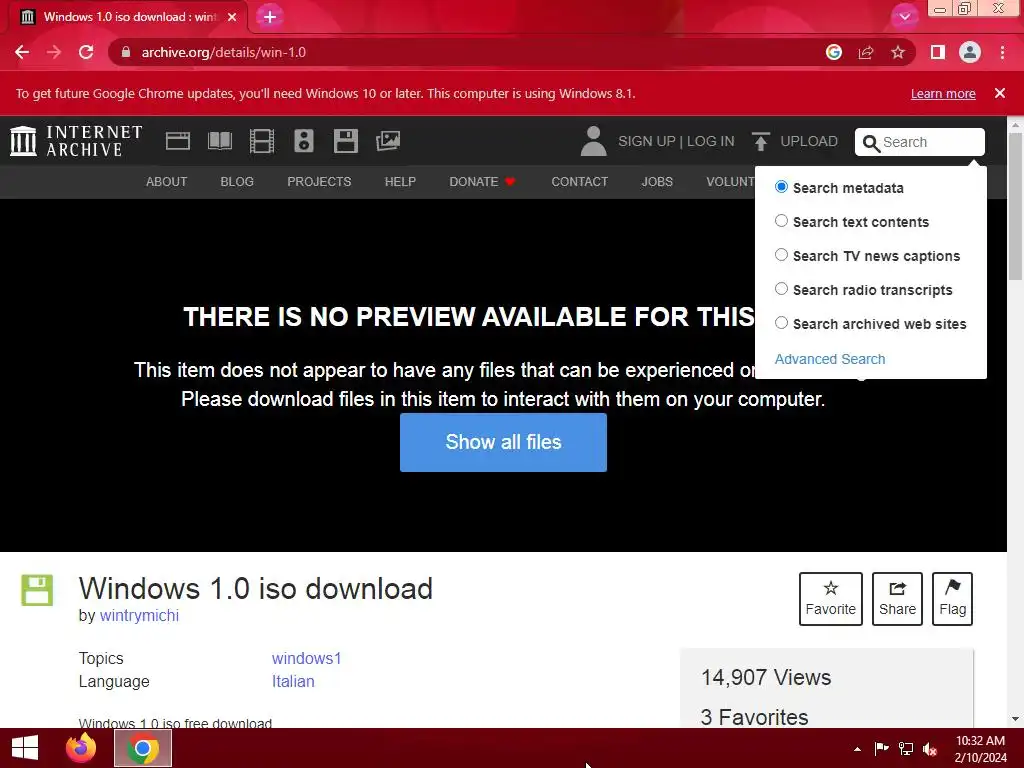Open the BLOG menu item
Viewport: 1024px width, 768px height.
coord(237,182)
